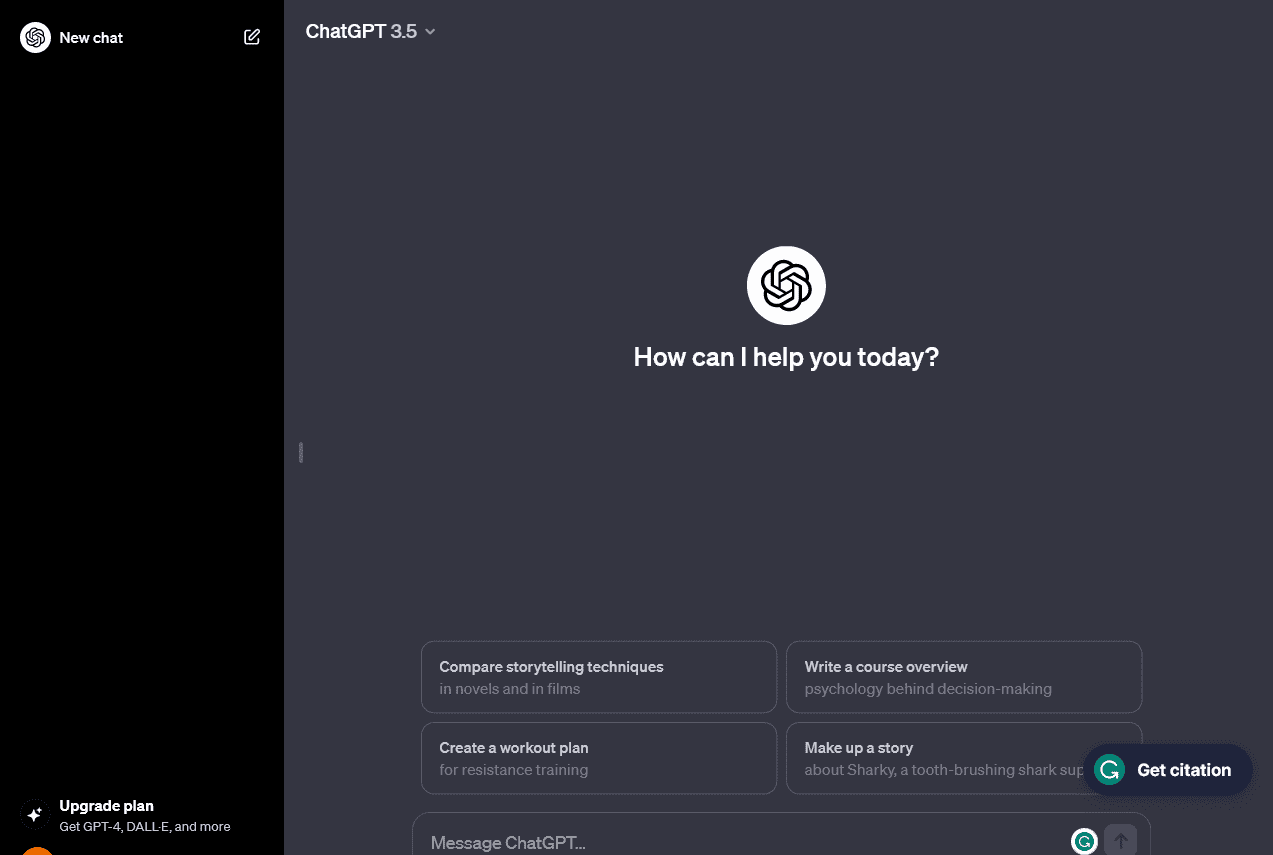This screenshot has width=1273, height=855.
Task: Click the orange avatar at bottom of sidebar
Action: (35, 851)
